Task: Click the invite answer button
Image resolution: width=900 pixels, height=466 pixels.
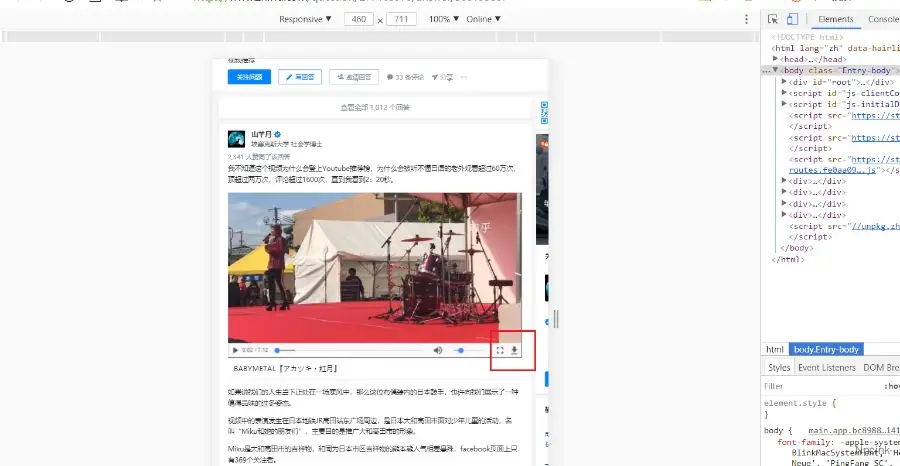Action: coord(354,77)
